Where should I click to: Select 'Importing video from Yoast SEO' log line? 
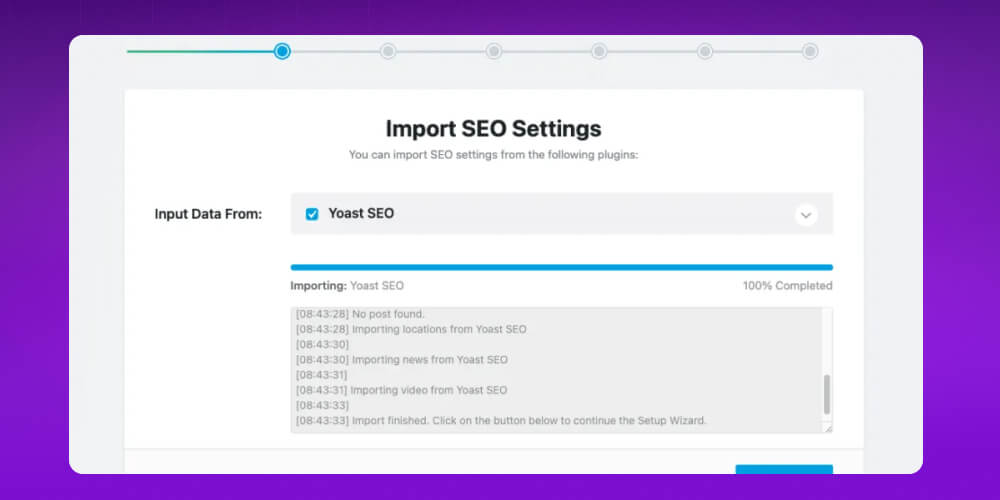402,390
